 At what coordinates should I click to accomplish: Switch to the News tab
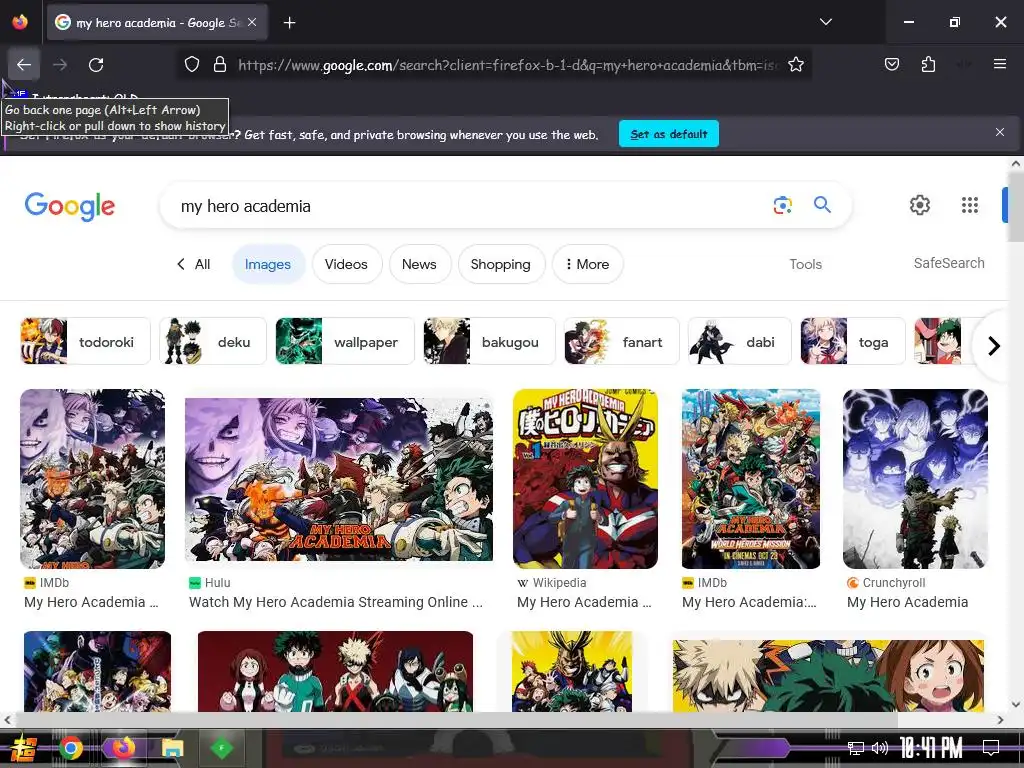pyautogui.click(x=419, y=264)
